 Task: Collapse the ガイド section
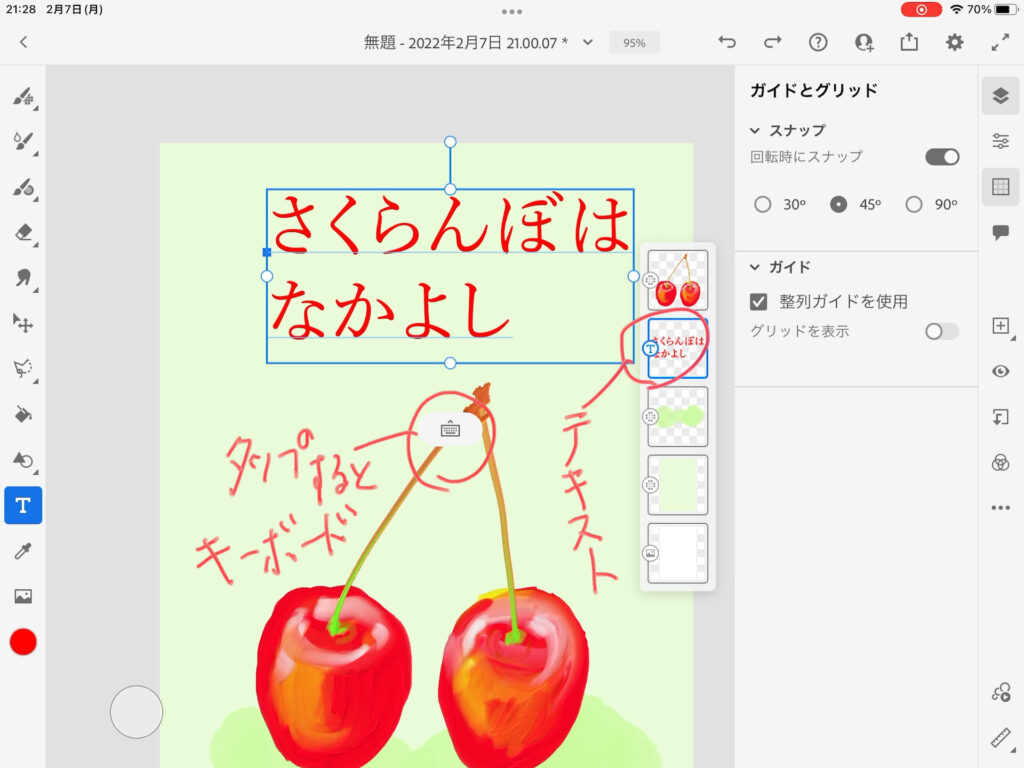click(x=756, y=267)
